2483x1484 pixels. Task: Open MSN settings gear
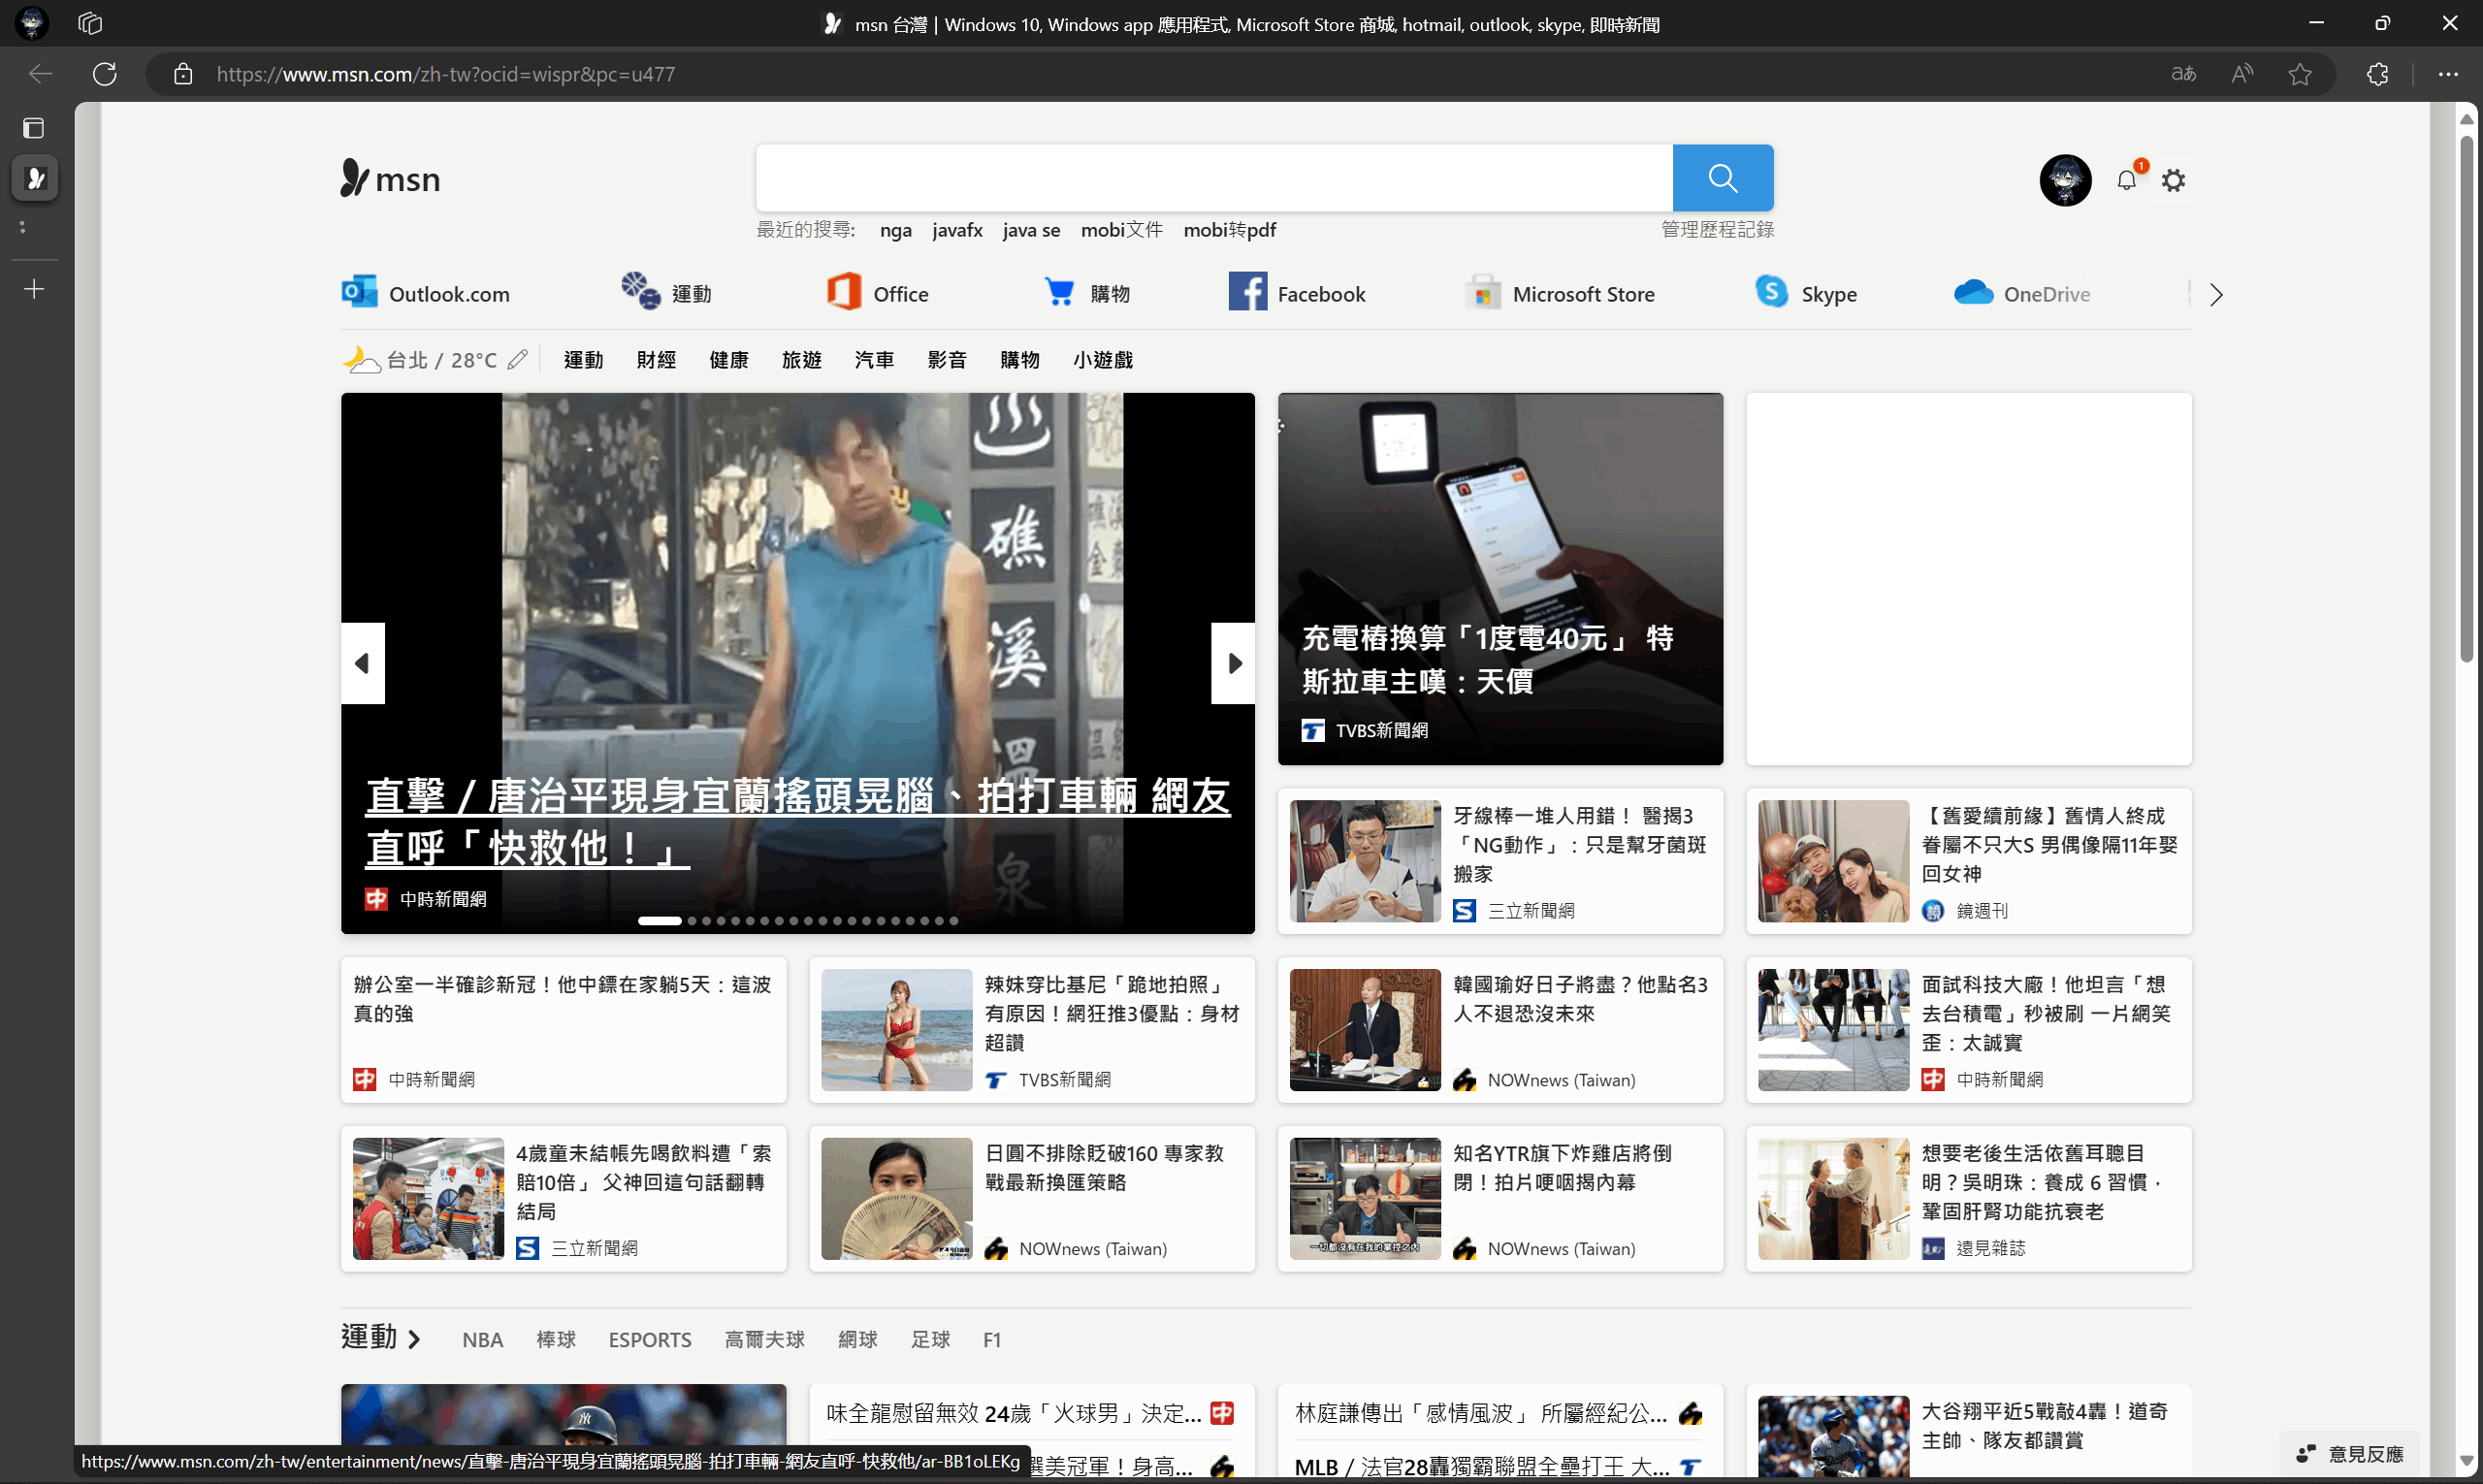tap(2173, 180)
